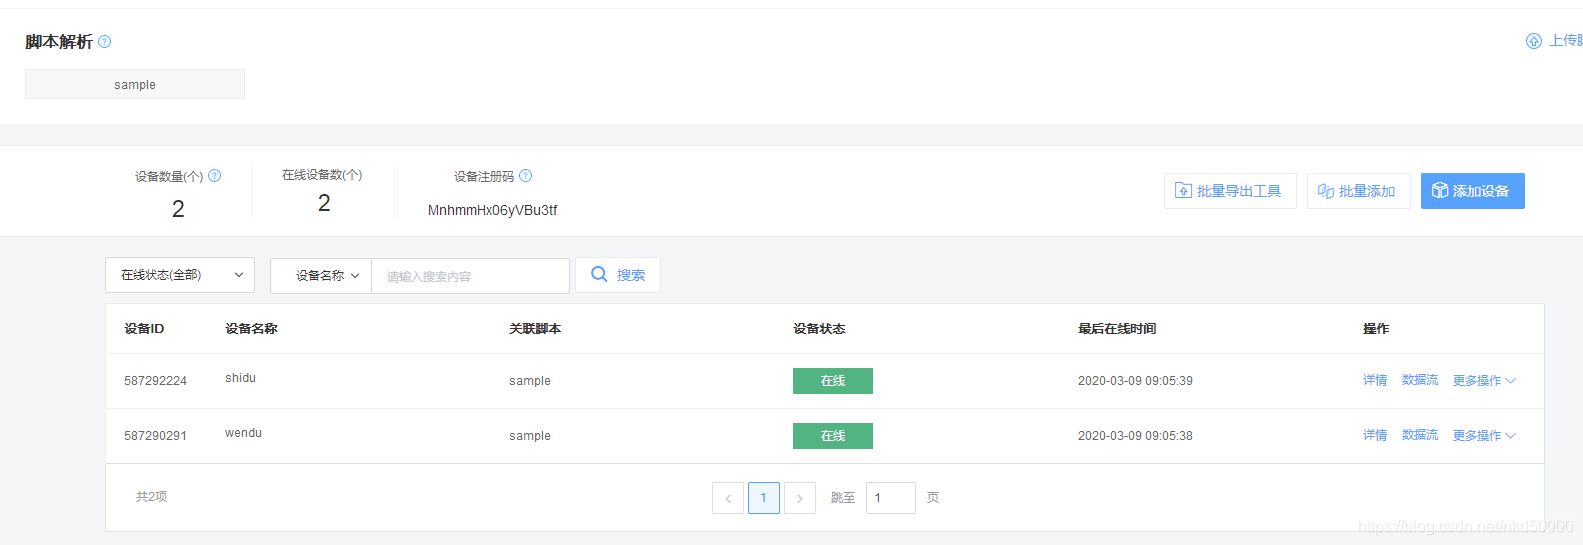Viewport: 1583px width, 545px height.
Task: Click 在线 status badge for wendu
Action: pos(833,436)
